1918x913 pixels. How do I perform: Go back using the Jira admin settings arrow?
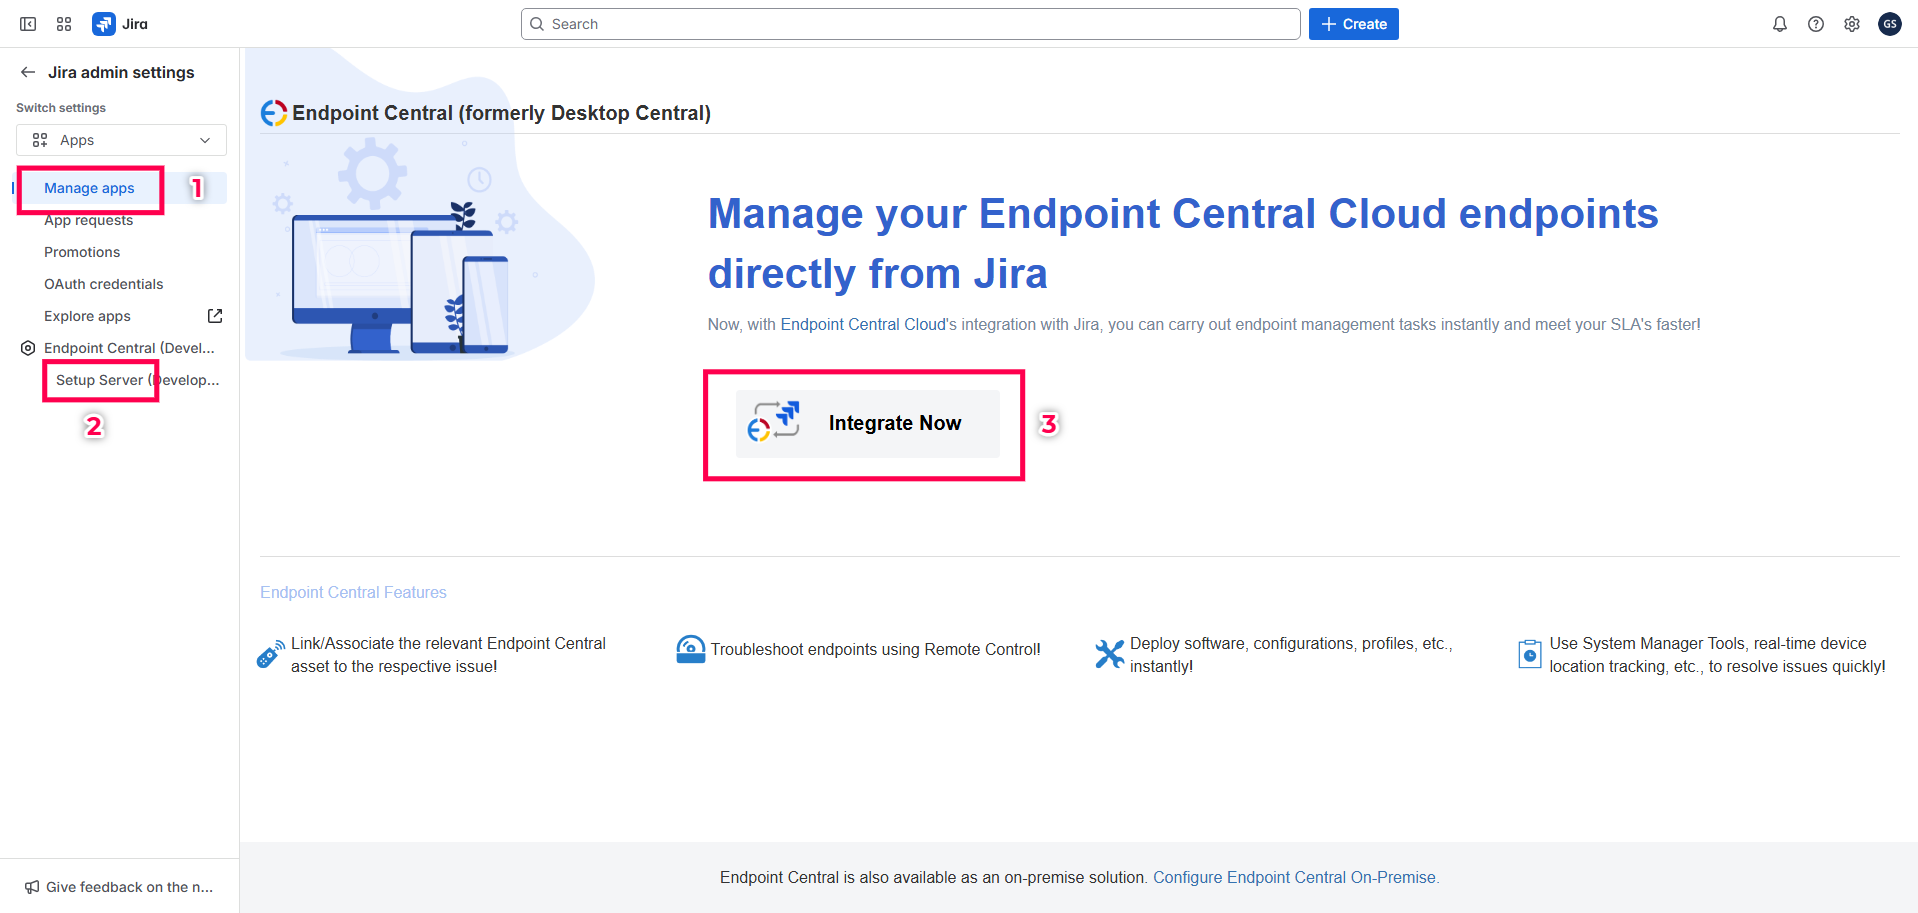coord(26,71)
